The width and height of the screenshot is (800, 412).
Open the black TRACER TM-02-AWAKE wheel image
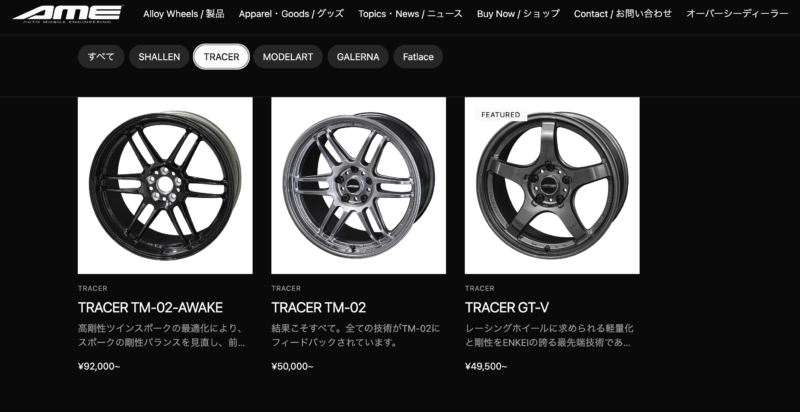click(x=165, y=186)
